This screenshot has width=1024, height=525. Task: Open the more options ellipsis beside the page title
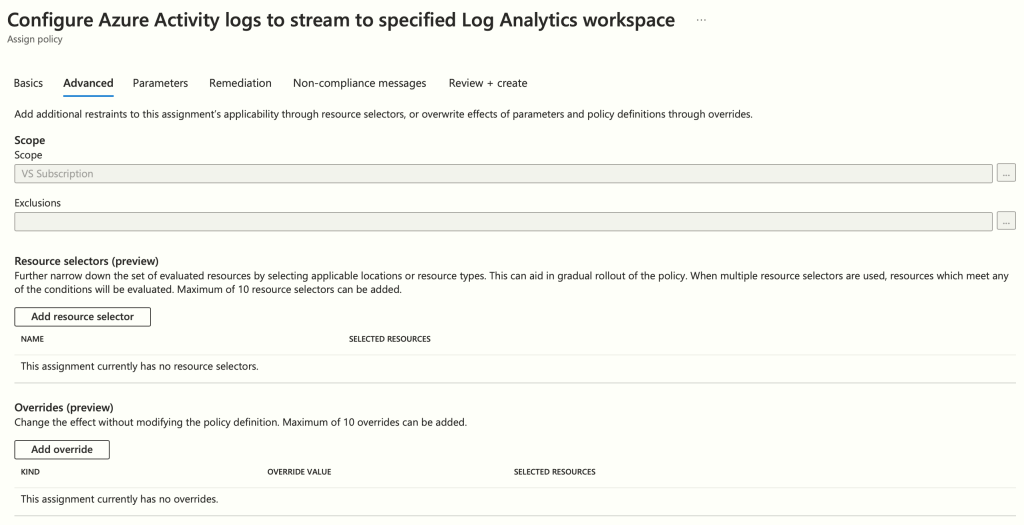tap(701, 20)
